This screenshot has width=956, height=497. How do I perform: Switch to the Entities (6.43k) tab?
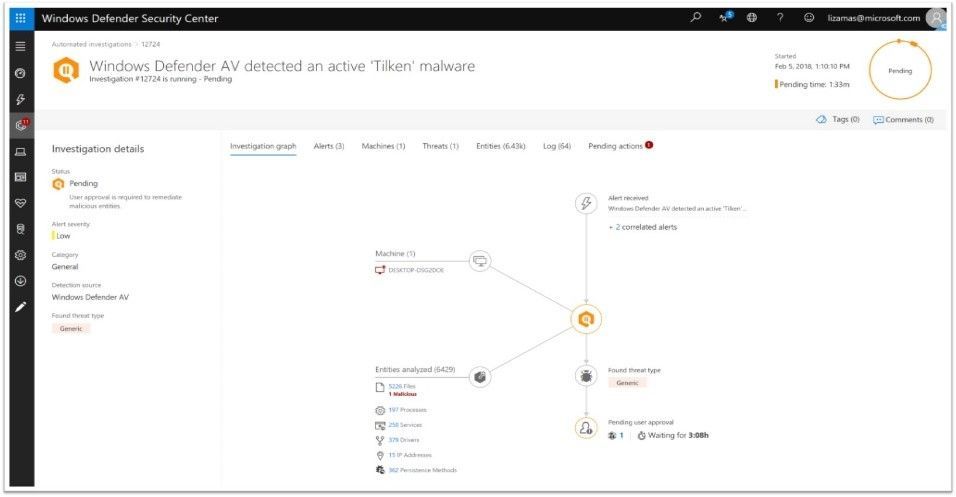click(x=501, y=146)
